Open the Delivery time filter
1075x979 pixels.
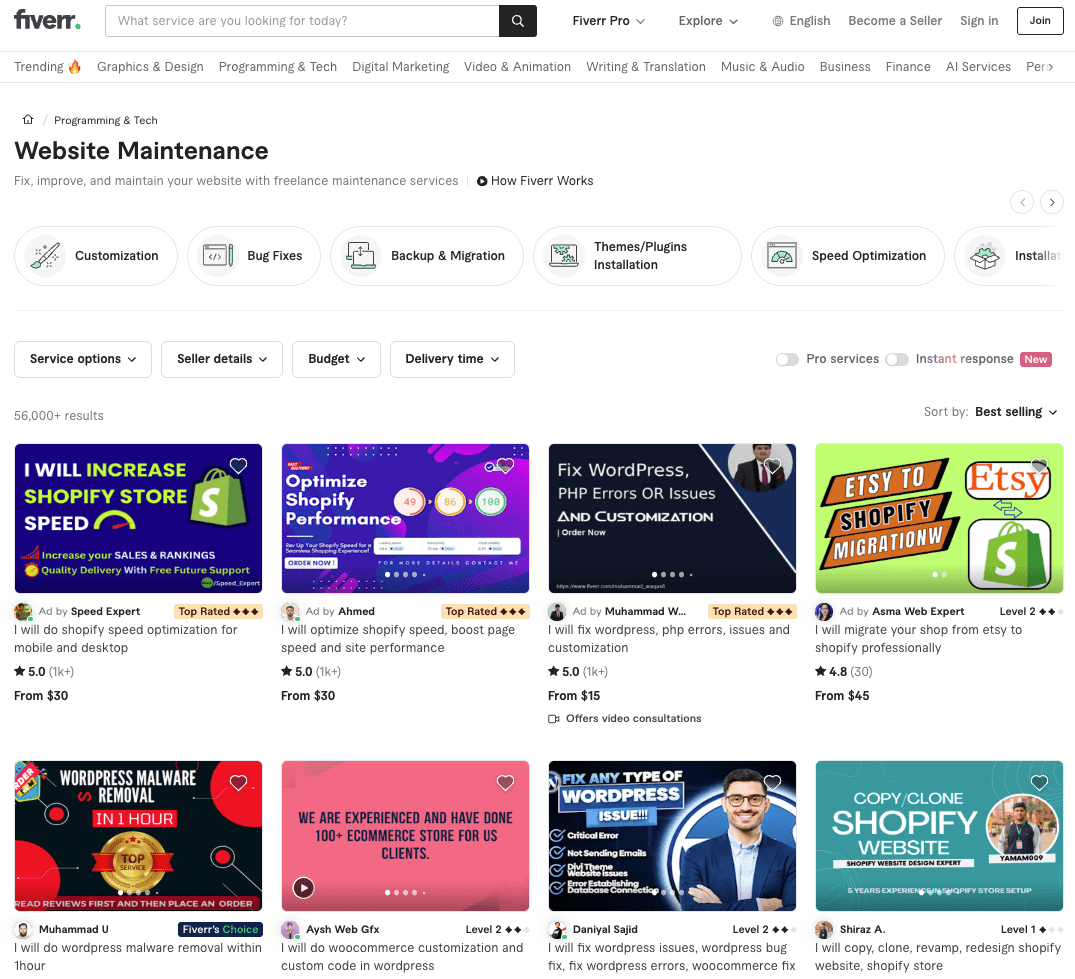(x=452, y=359)
